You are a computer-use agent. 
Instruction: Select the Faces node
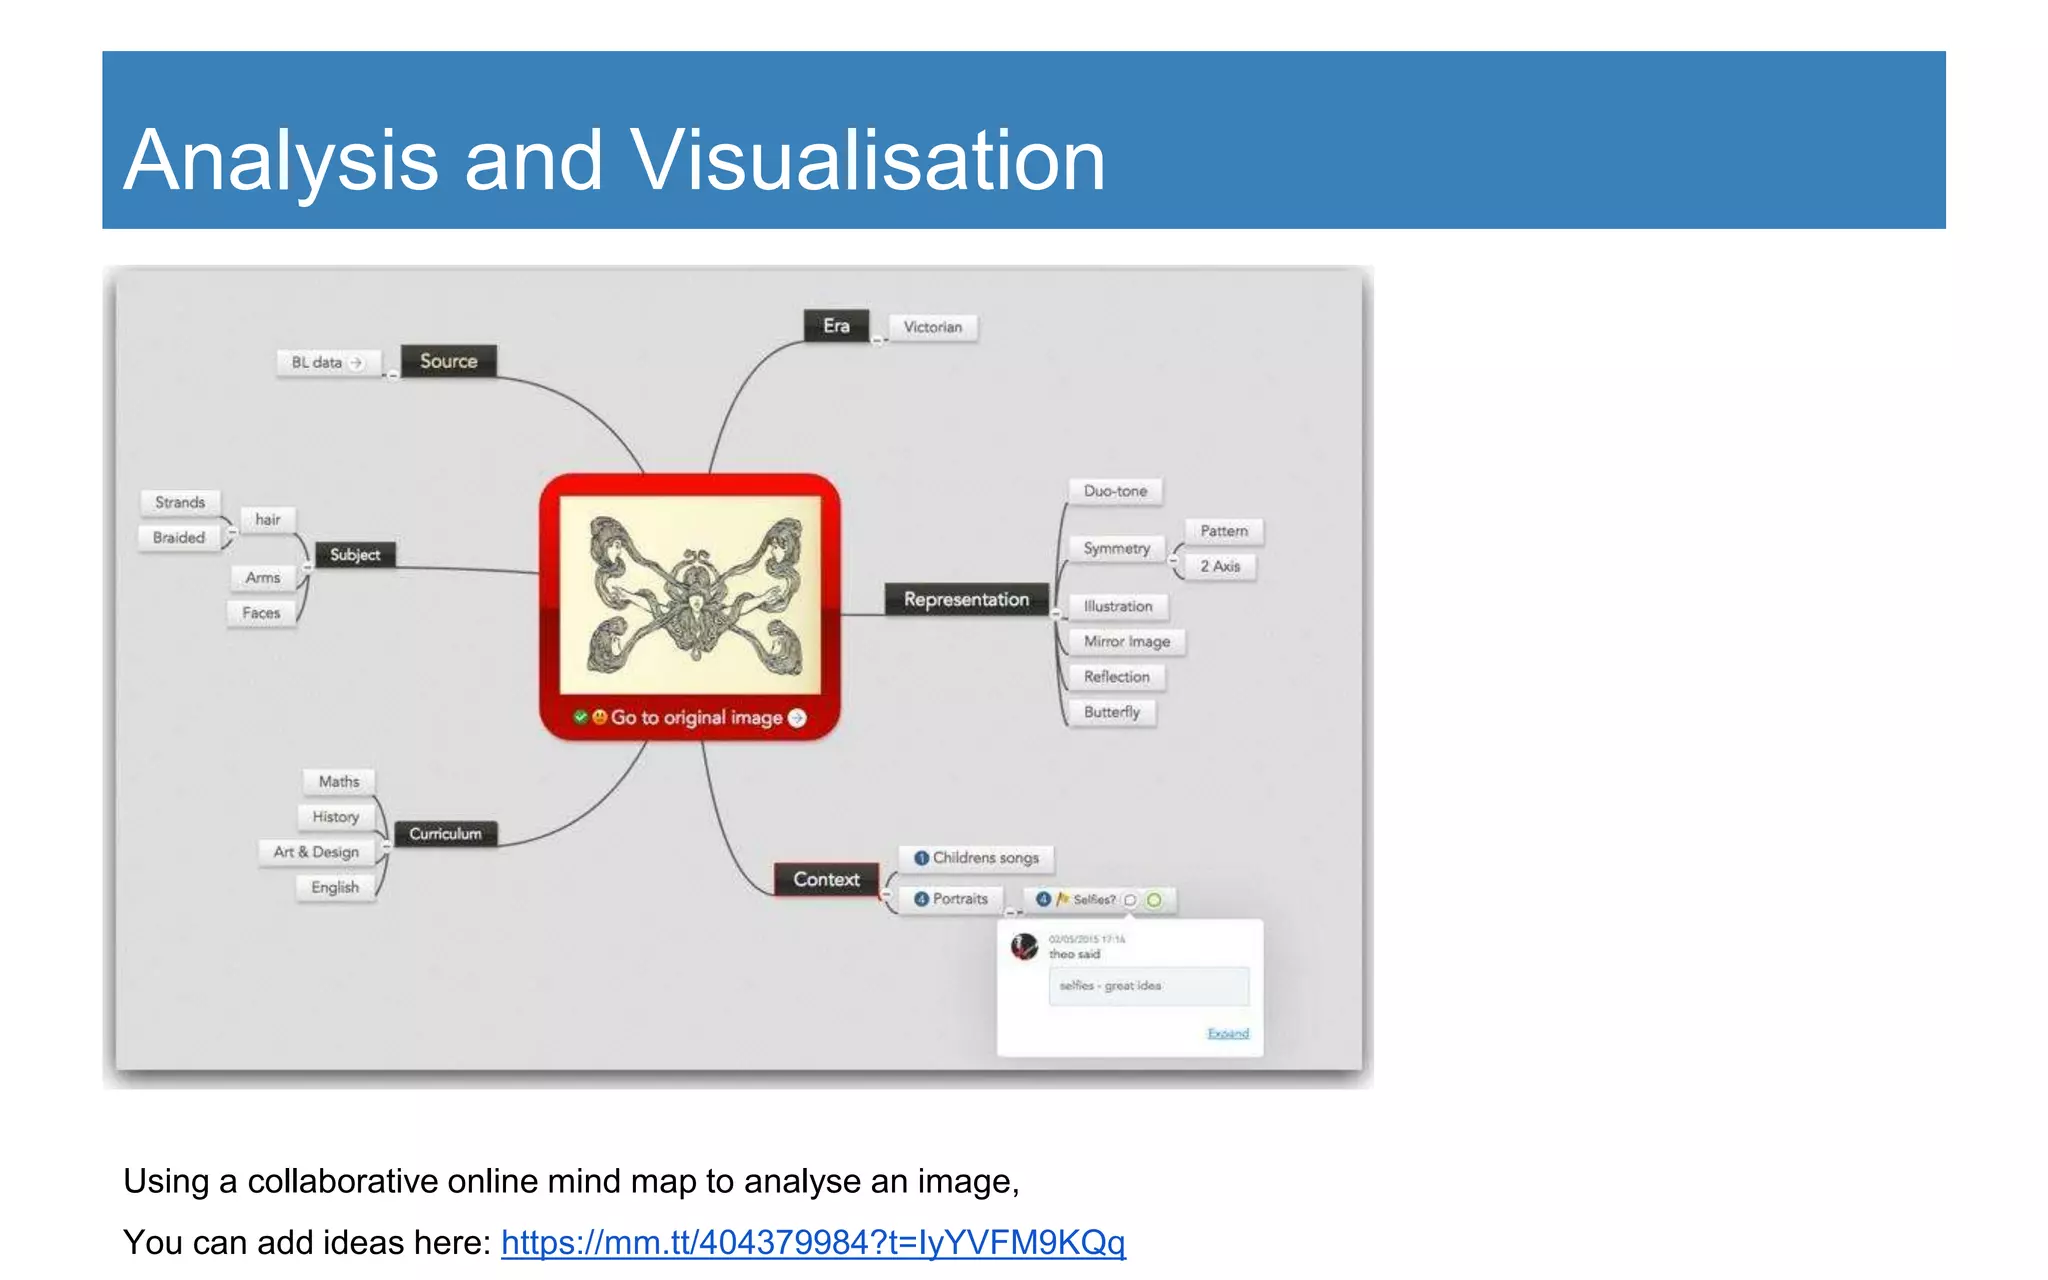click(x=261, y=613)
